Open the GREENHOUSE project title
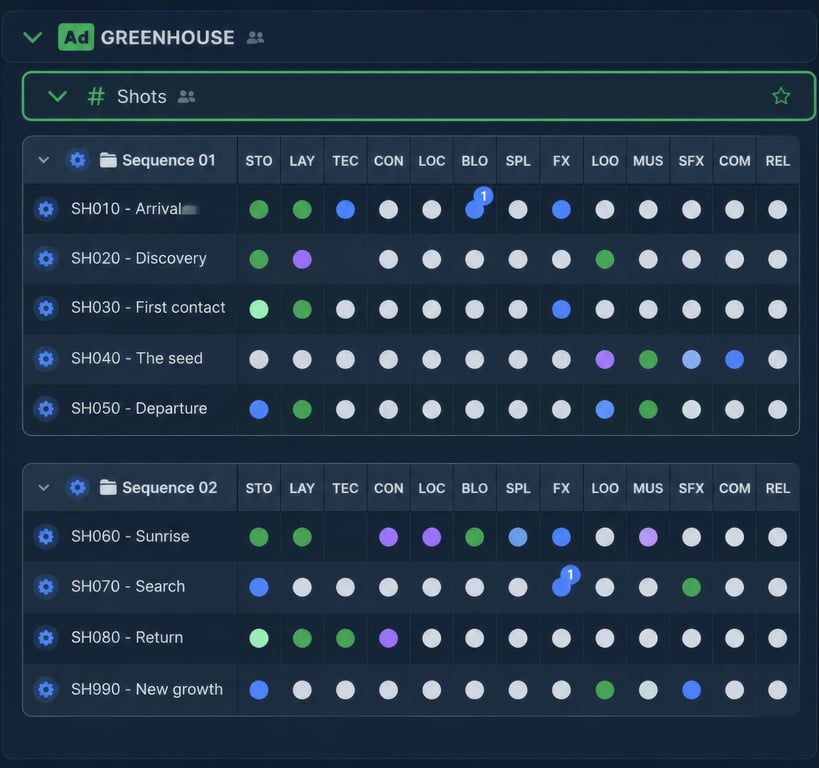The width and height of the screenshot is (819, 768). pos(167,38)
